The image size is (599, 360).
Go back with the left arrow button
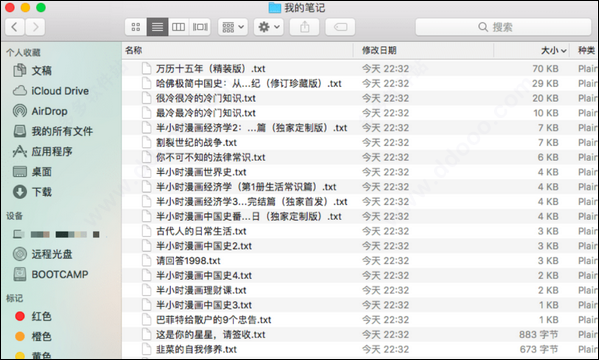pos(15,27)
